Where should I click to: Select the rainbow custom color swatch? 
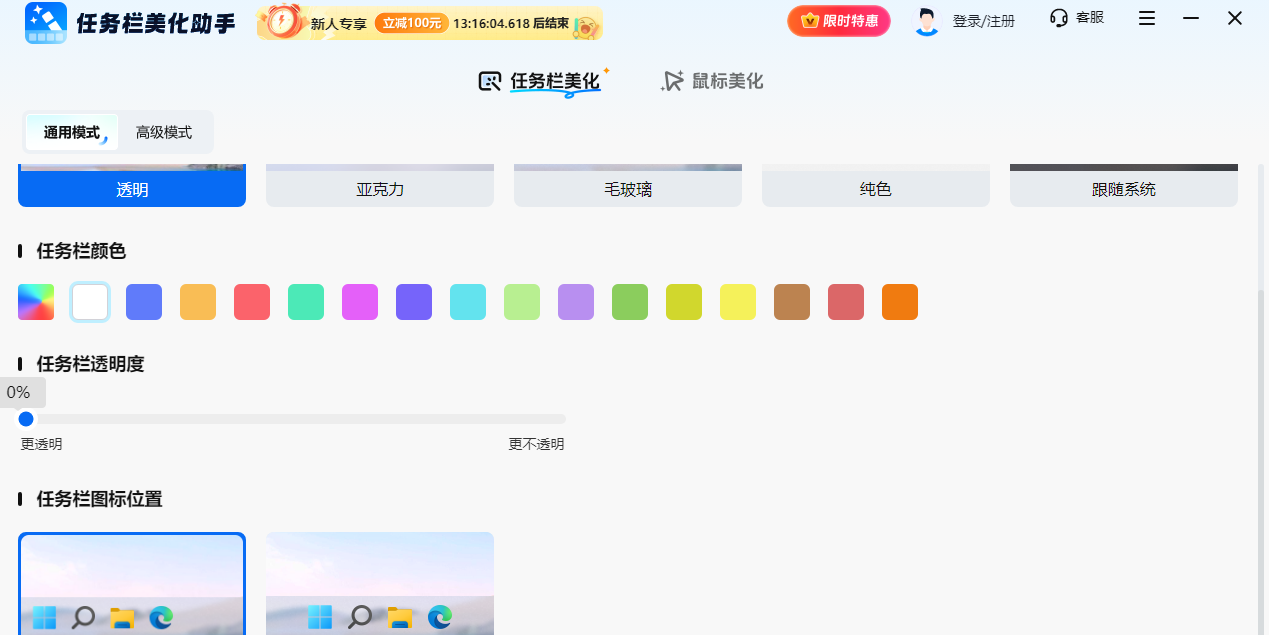click(x=36, y=301)
